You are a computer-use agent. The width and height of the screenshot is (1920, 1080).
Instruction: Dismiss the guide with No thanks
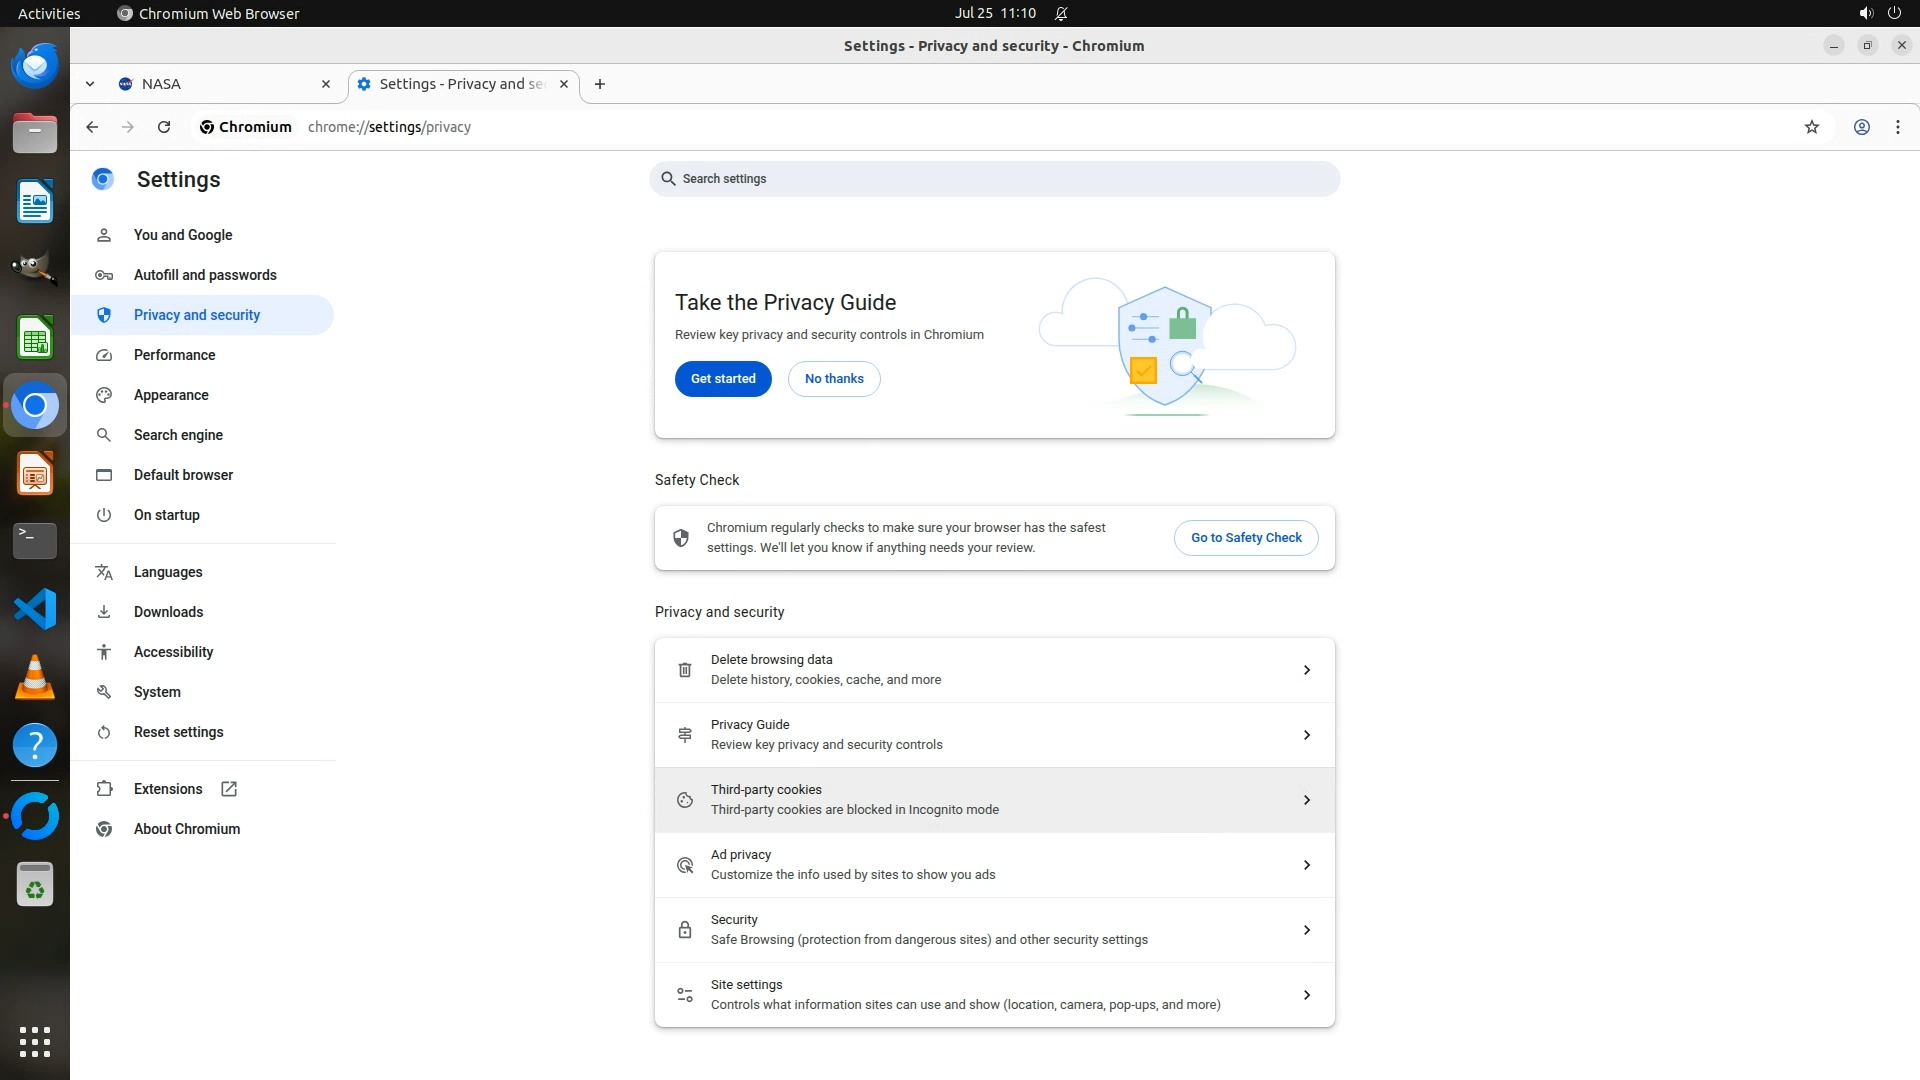(x=833, y=379)
